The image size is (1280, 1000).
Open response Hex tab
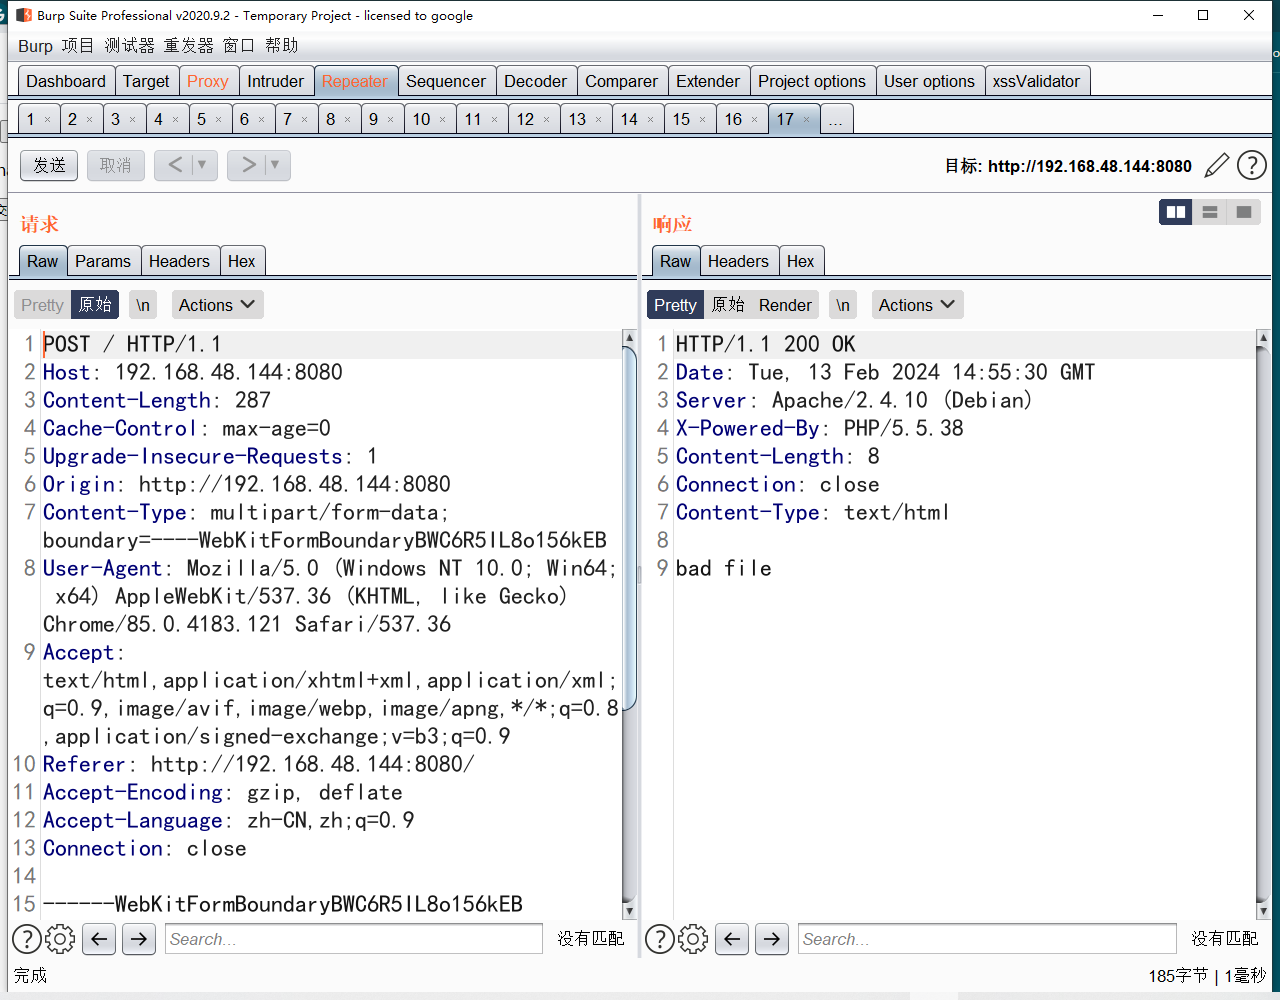coord(800,261)
